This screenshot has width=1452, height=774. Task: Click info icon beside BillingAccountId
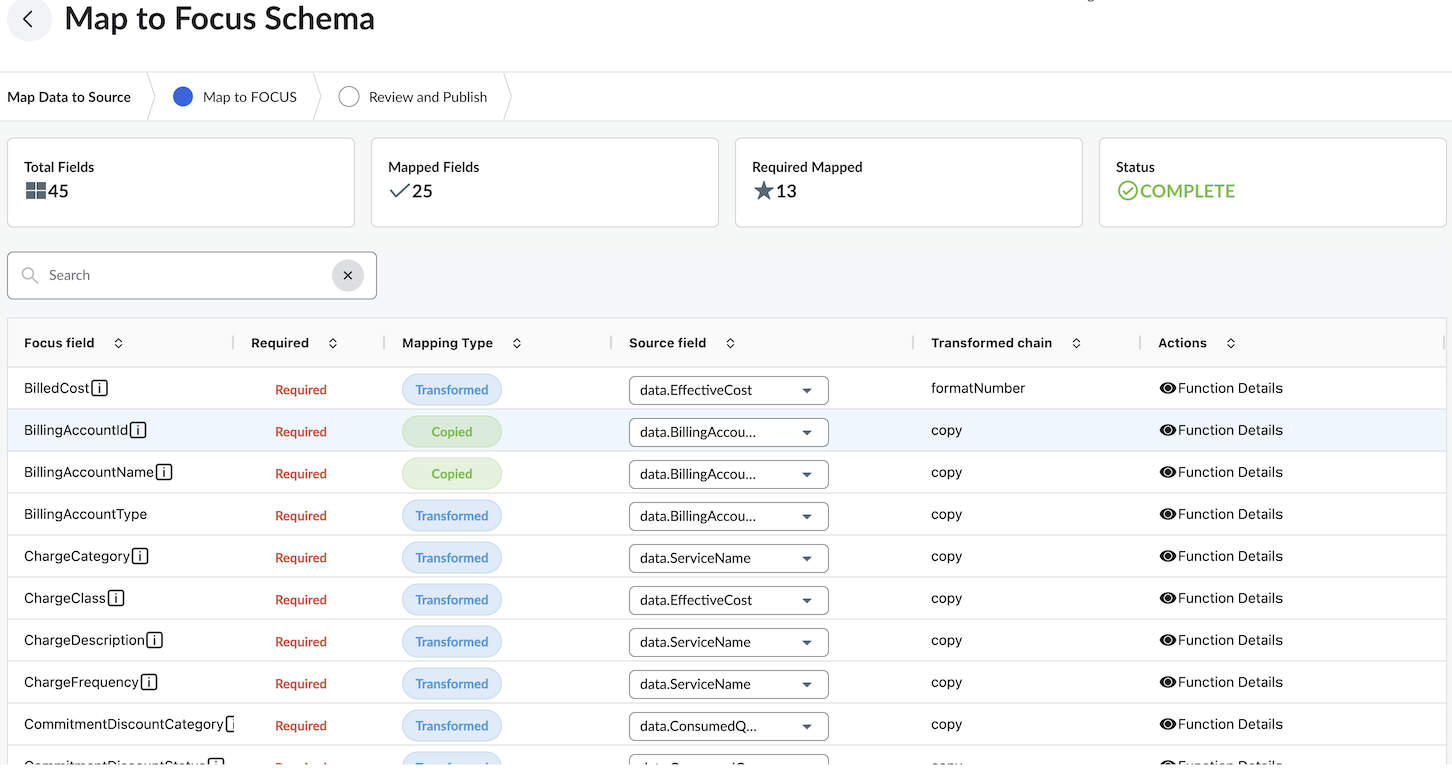tap(138, 430)
